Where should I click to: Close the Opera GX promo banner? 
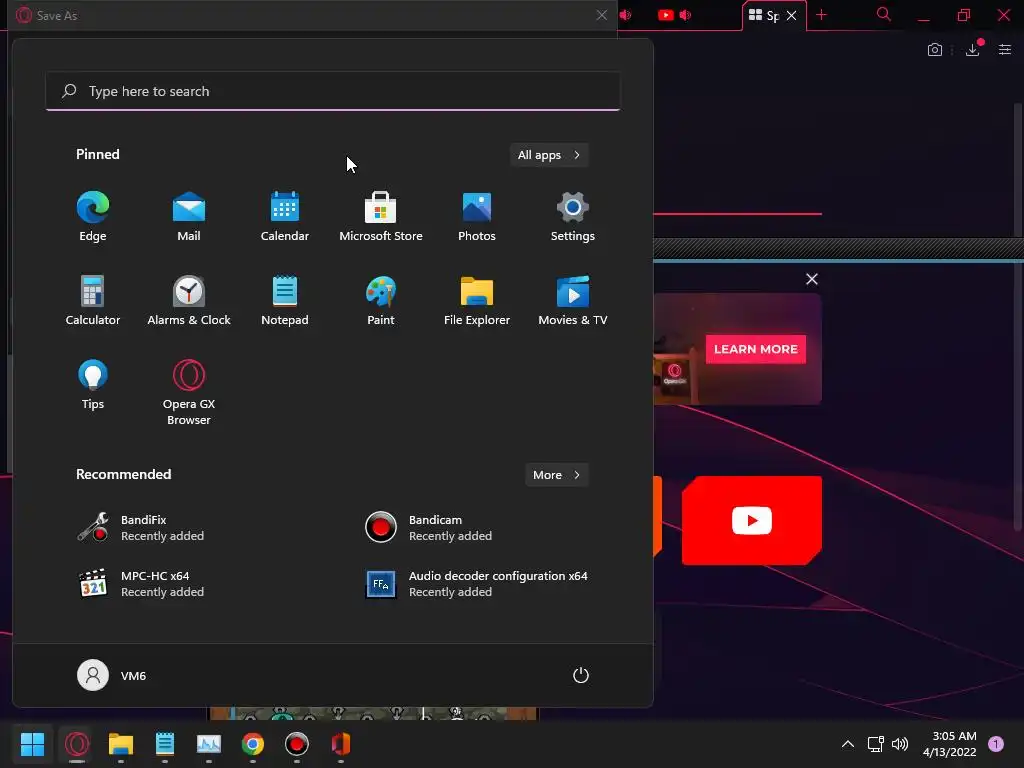point(812,280)
